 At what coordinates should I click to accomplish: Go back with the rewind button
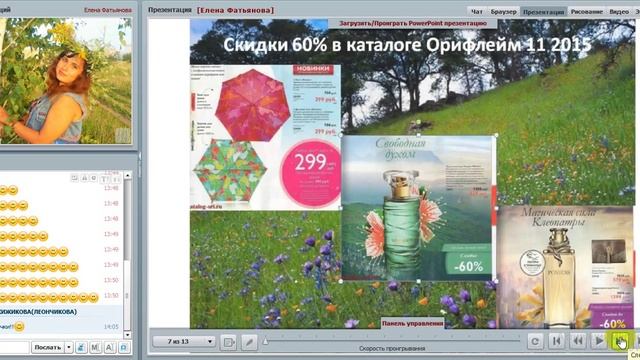578,341
